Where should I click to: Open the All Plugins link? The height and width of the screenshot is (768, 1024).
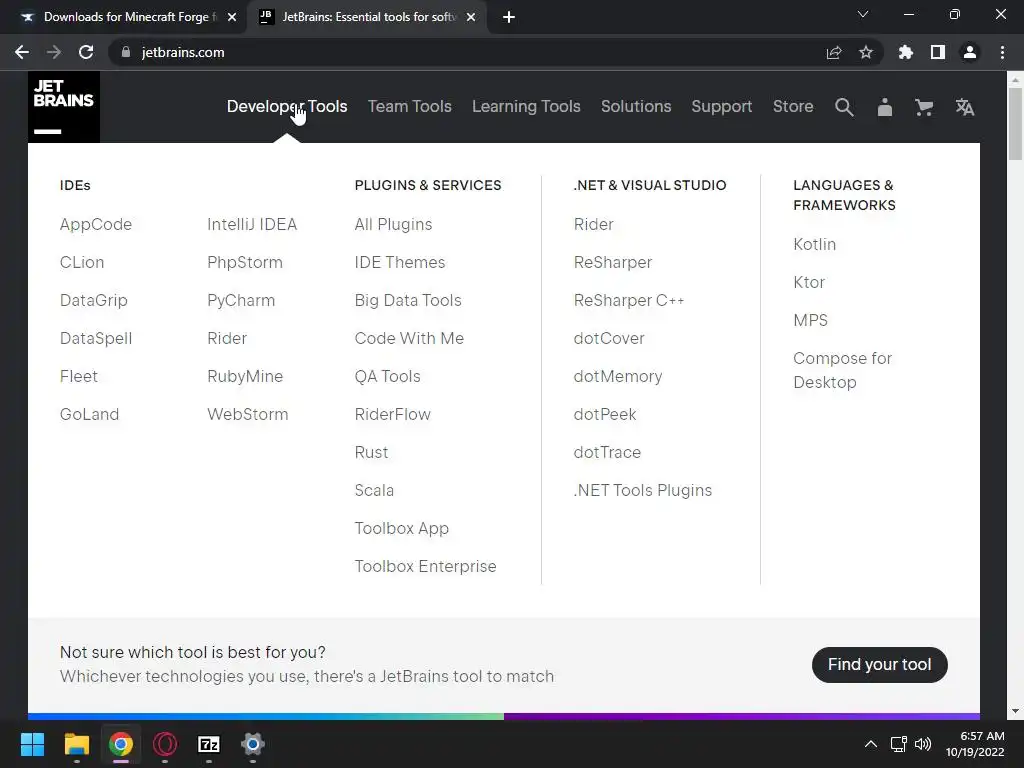click(x=393, y=225)
